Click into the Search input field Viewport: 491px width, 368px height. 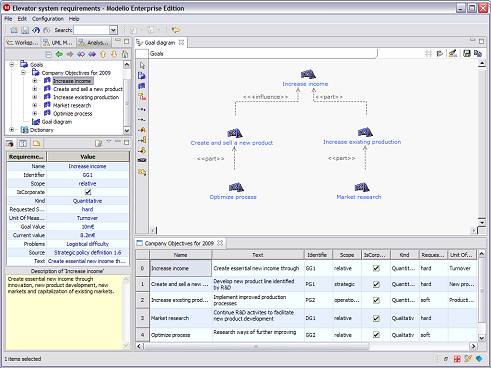[91, 30]
